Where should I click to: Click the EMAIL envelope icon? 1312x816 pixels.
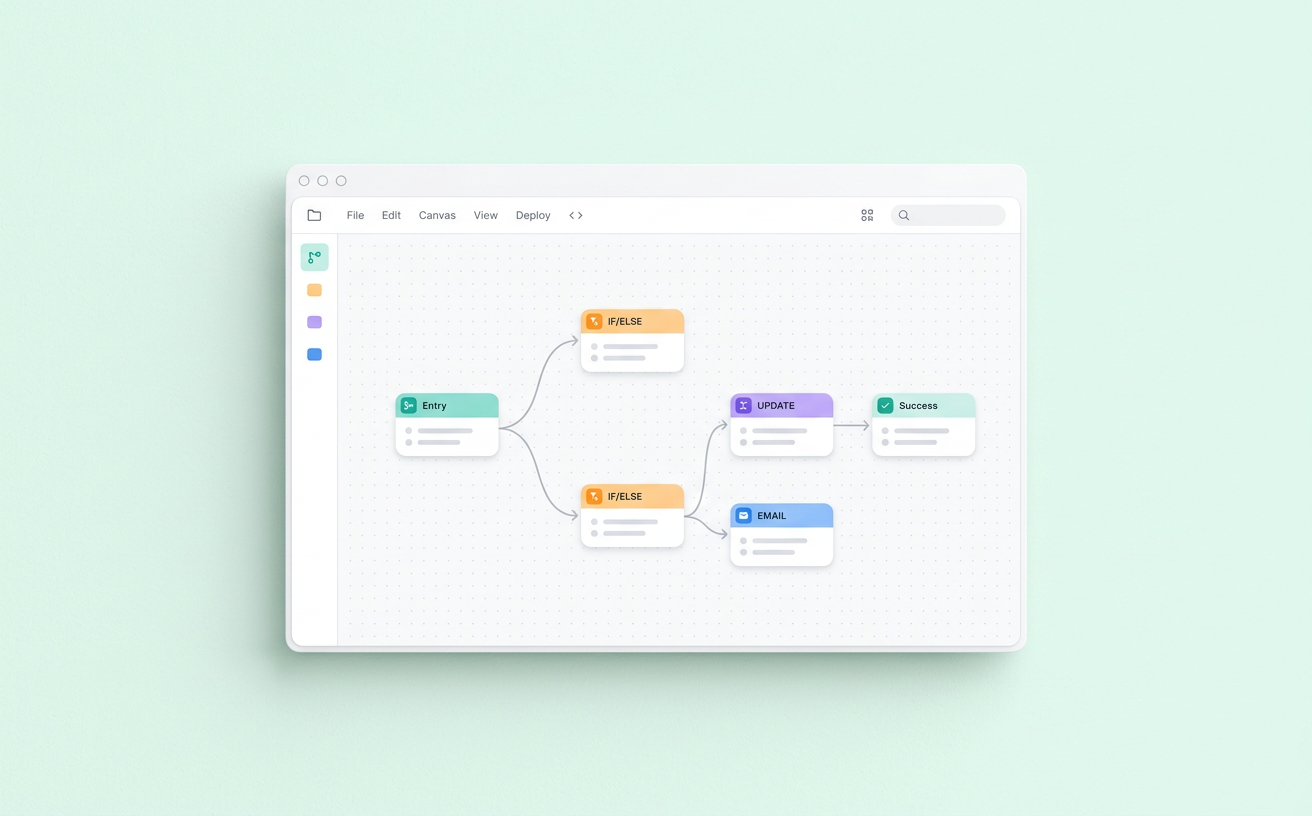pyautogui.click(x=743, y=515)
